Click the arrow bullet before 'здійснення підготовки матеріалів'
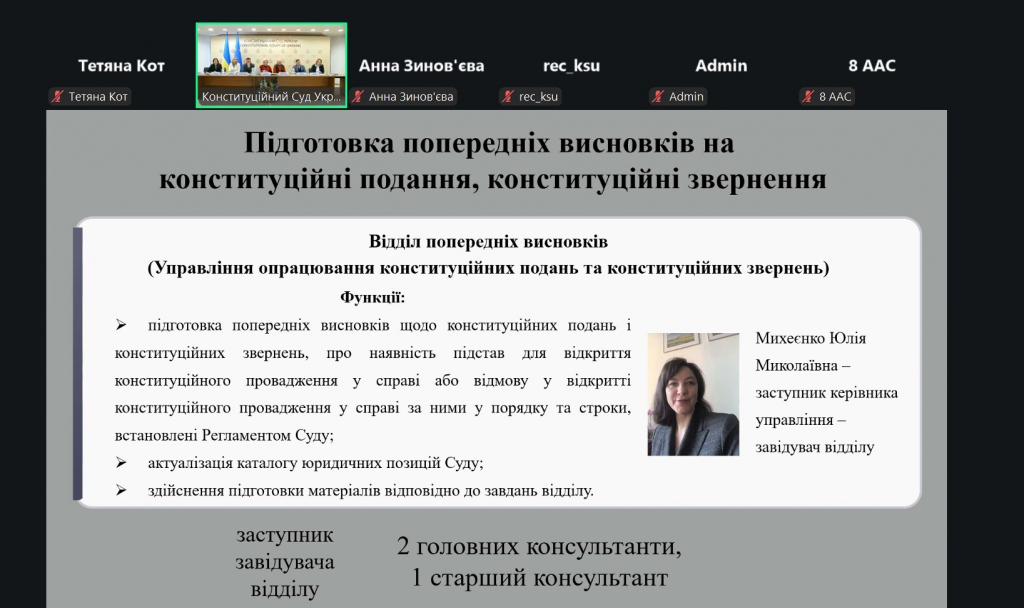This screenshot has width=1024, height=608. pyautogui.click(x=121, y=490)
